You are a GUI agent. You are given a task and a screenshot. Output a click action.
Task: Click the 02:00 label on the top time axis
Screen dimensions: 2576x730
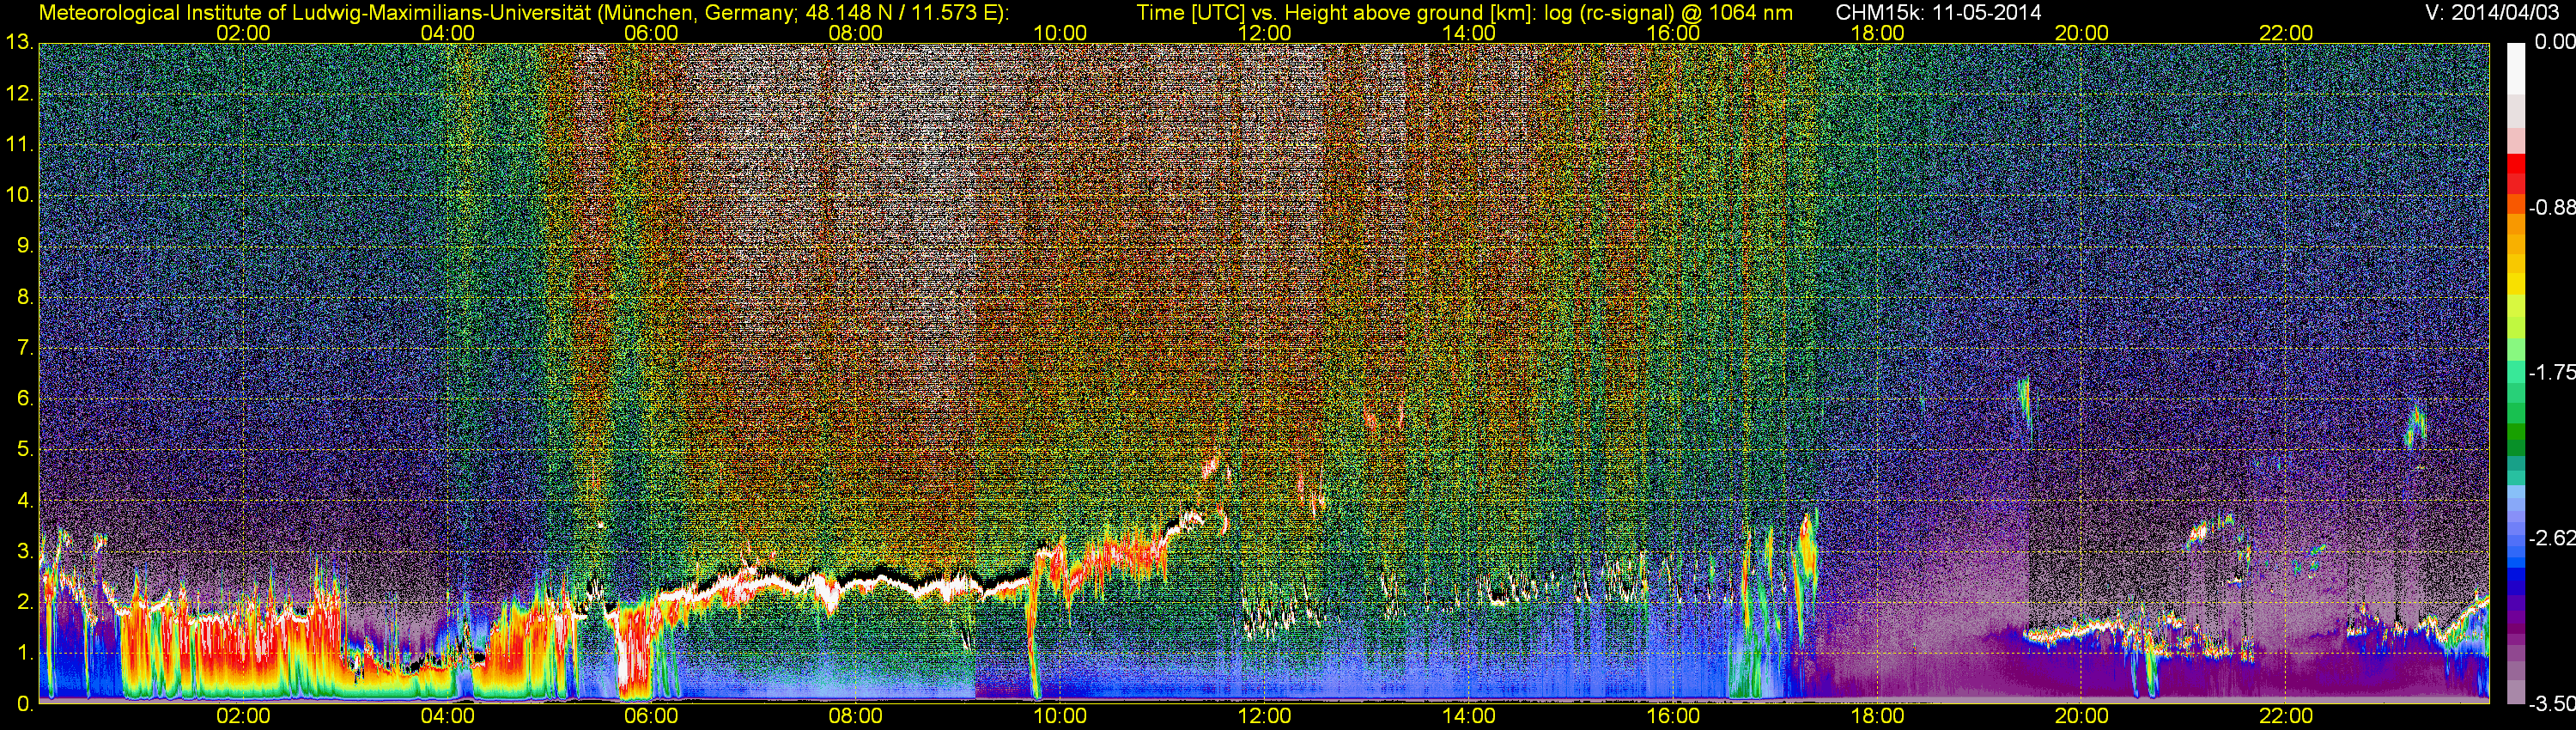pos(243,33)
